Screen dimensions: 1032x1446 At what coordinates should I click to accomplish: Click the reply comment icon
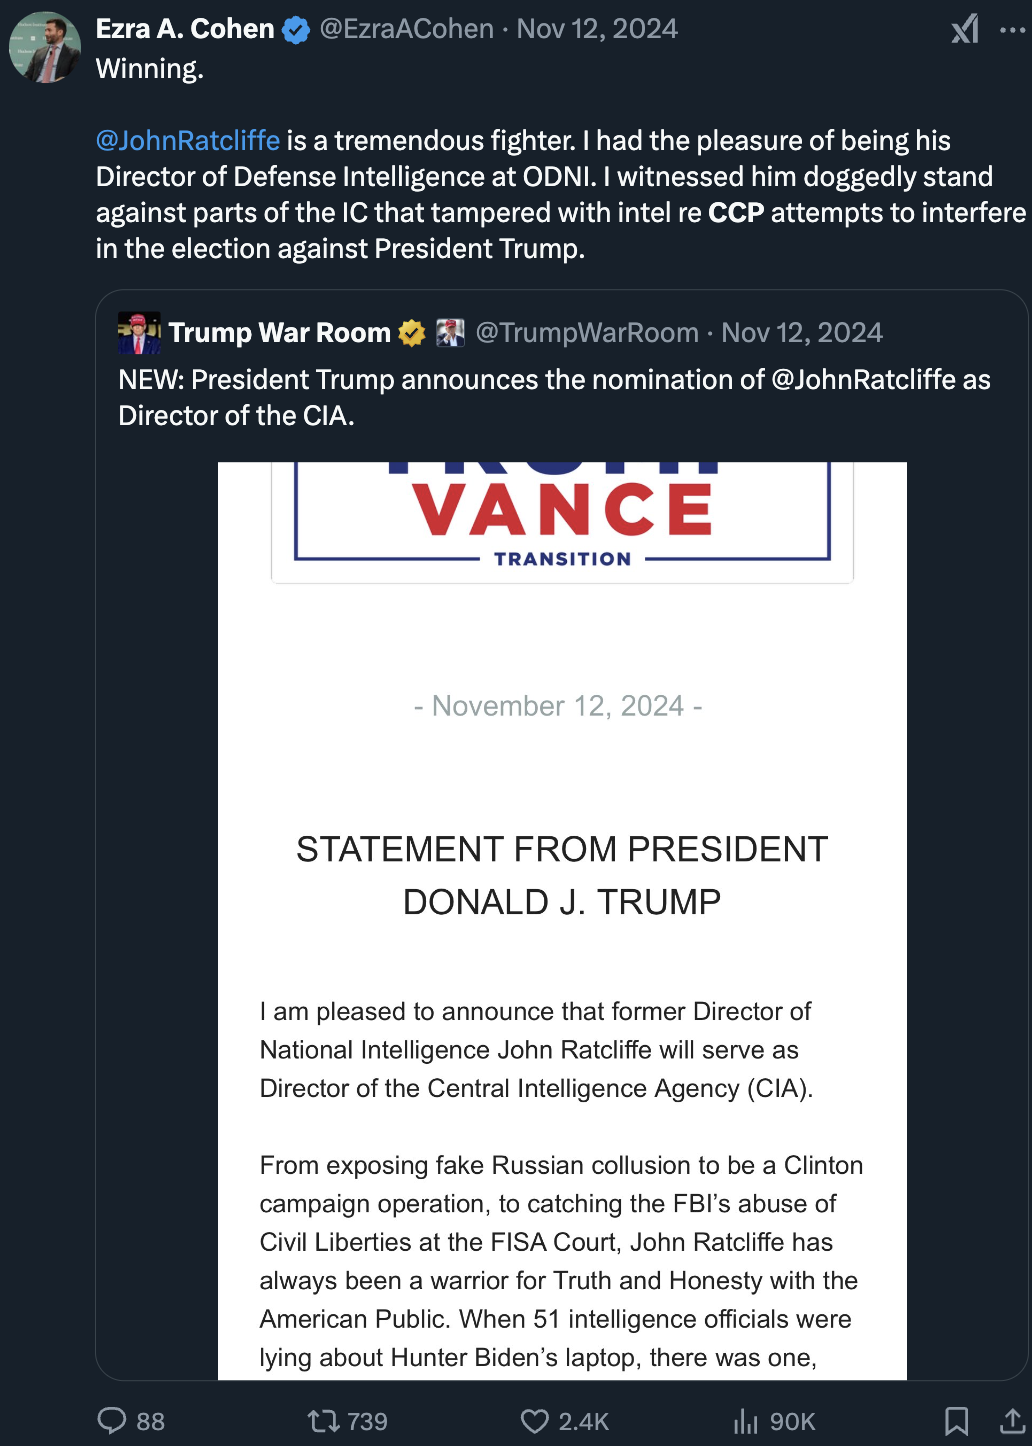pos(112,1420)
